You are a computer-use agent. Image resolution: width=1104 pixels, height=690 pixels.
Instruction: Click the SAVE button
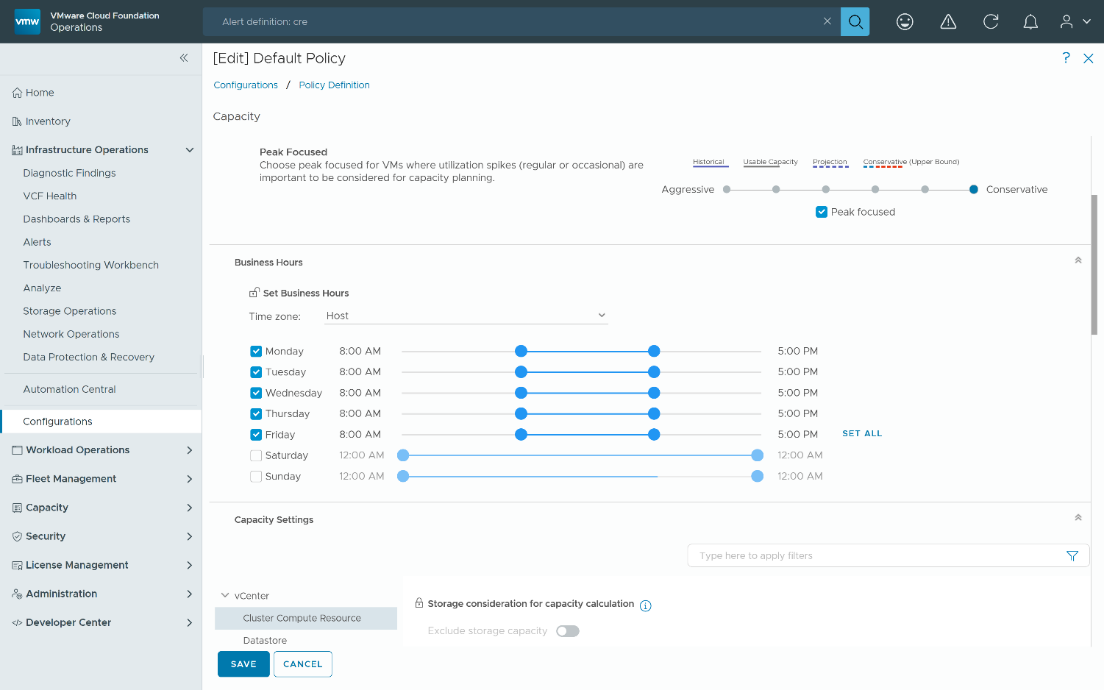(x=243, y=664)
